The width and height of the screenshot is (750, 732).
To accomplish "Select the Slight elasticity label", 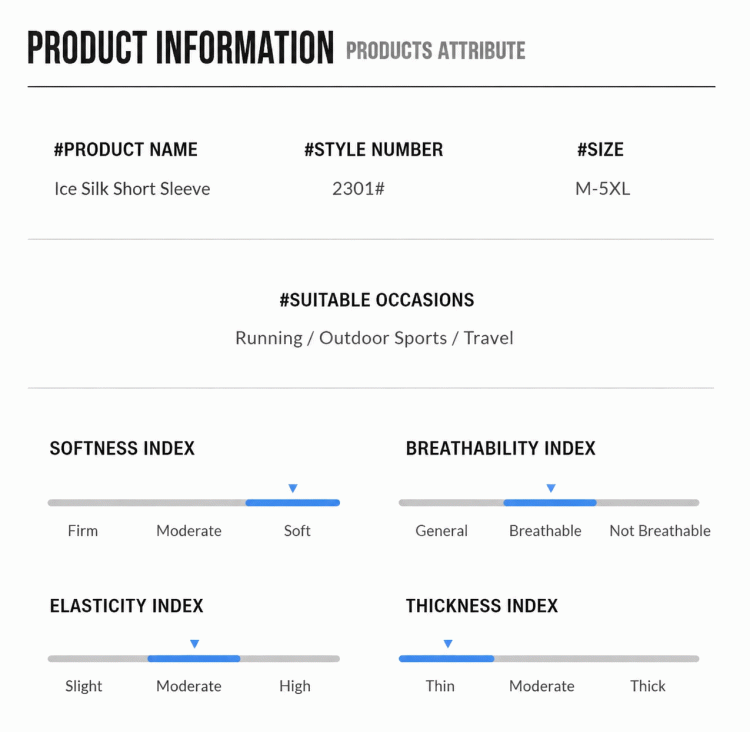I will (x=84, y=687).
